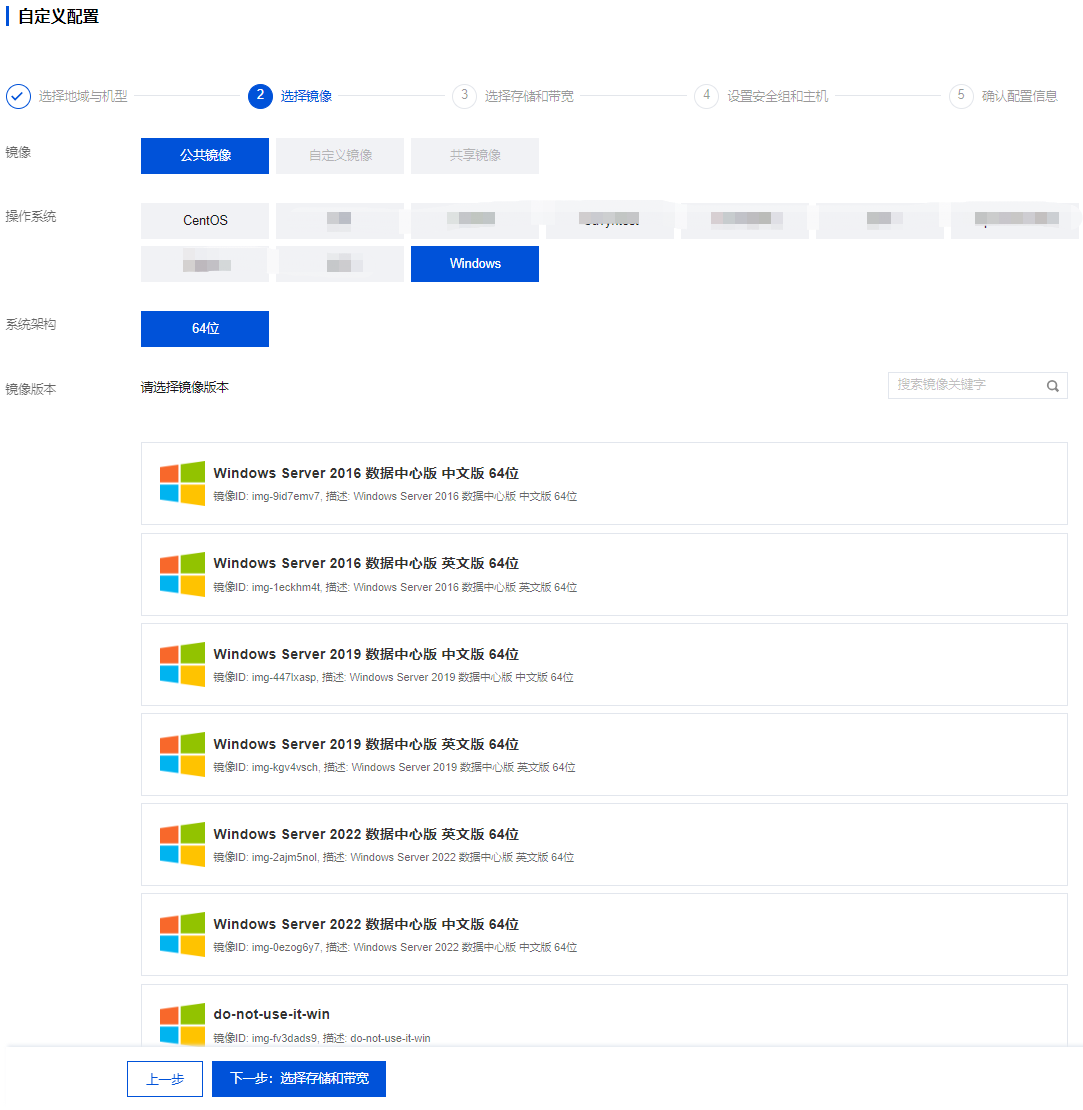Click Windows logo of Server 2019 中文版 image
Viewport: 1083px width, 1110px height.
pos(183,664)
